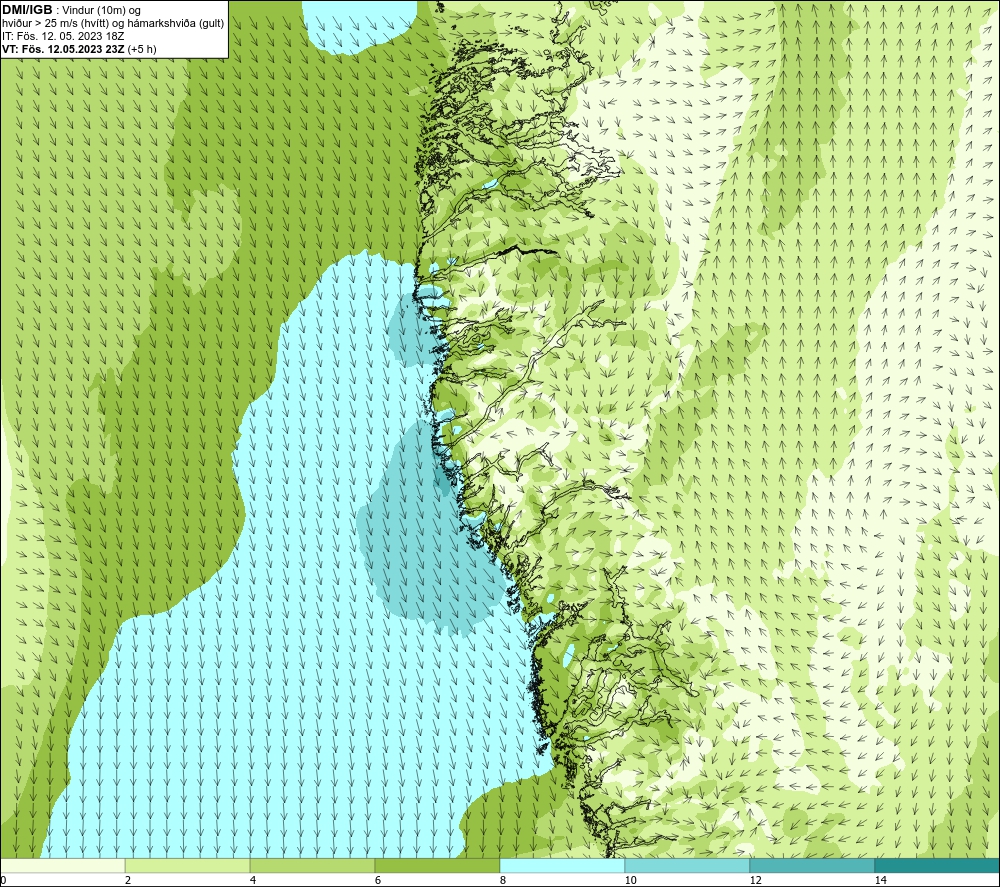Select the 10–12 m/s teal swatch
The width and height of the screenshot is (1000, 887).
687,865
